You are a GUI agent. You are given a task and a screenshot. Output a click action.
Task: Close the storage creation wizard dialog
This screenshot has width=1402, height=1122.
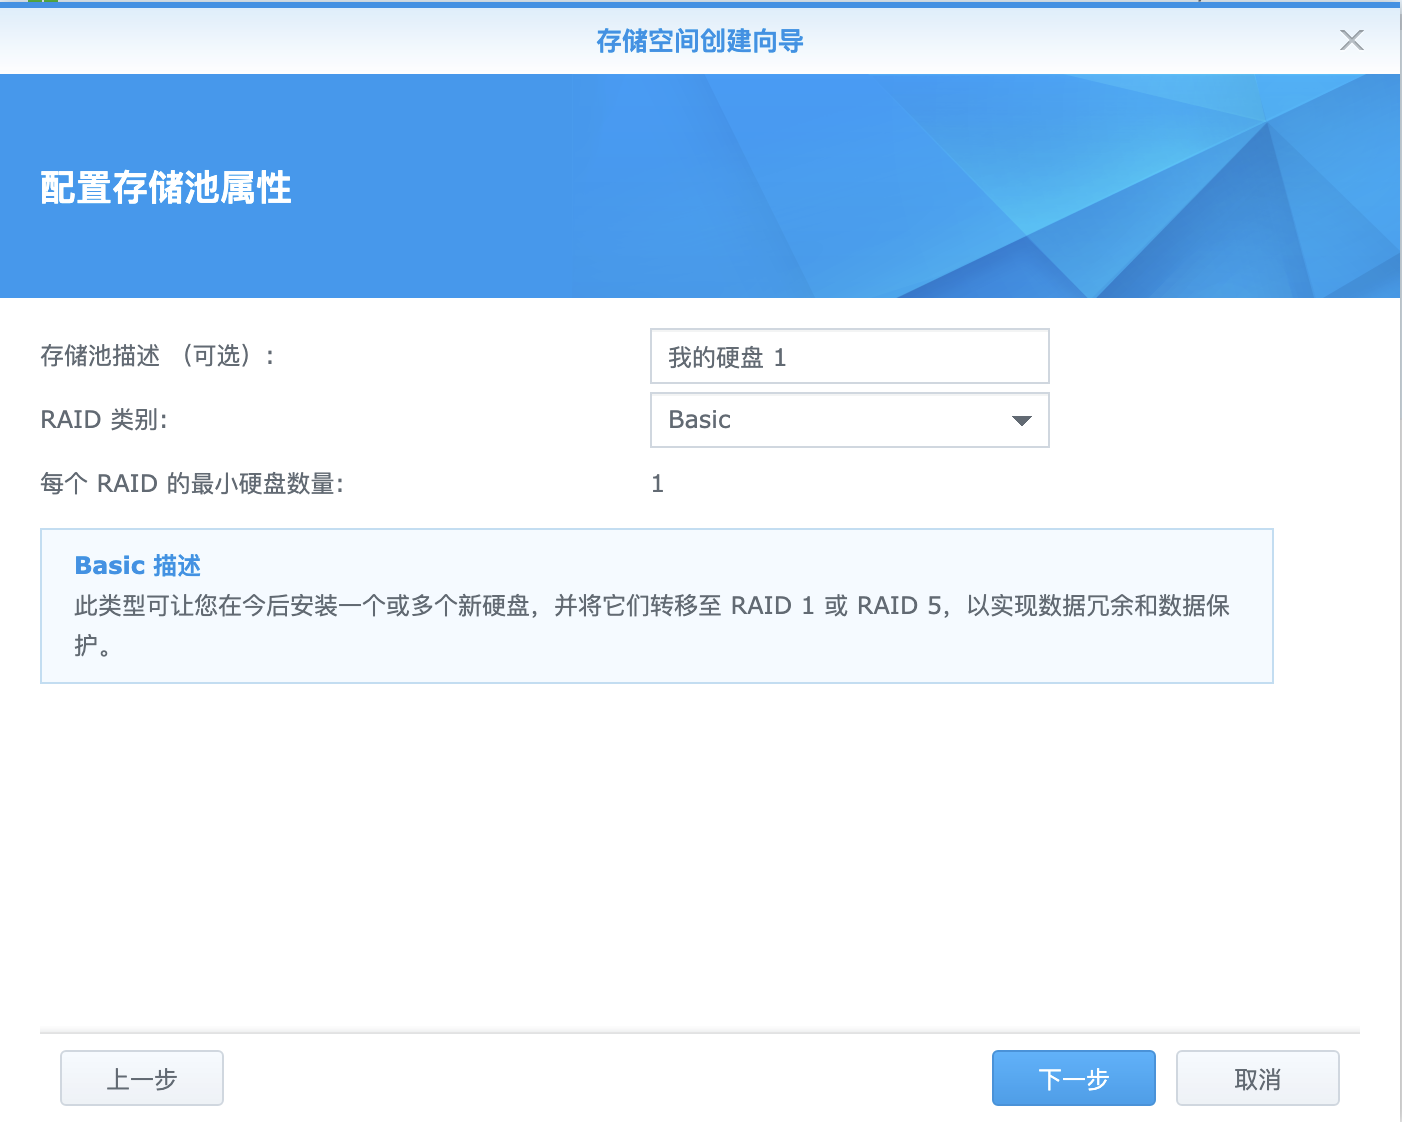tap(1351, 40)
